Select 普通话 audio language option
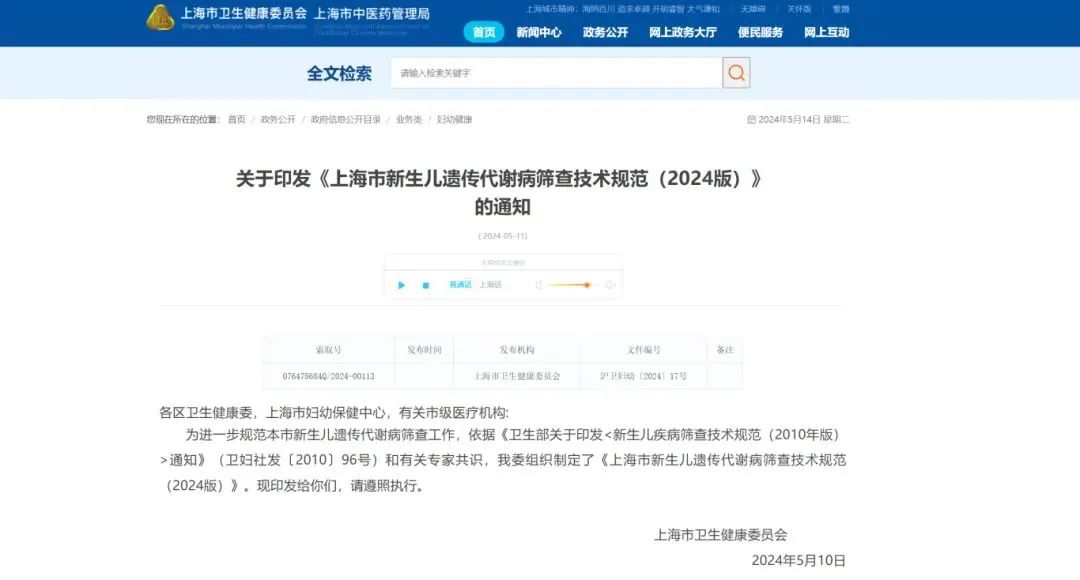The height and width of the screenshot is (580, 1080). coord(460,285)
